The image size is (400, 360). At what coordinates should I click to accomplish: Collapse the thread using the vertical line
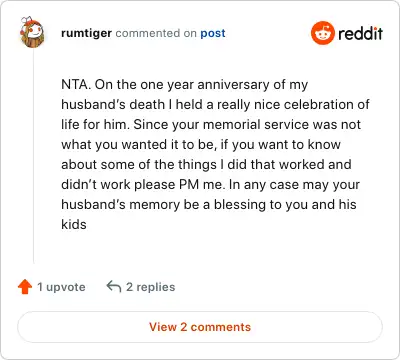33,157
